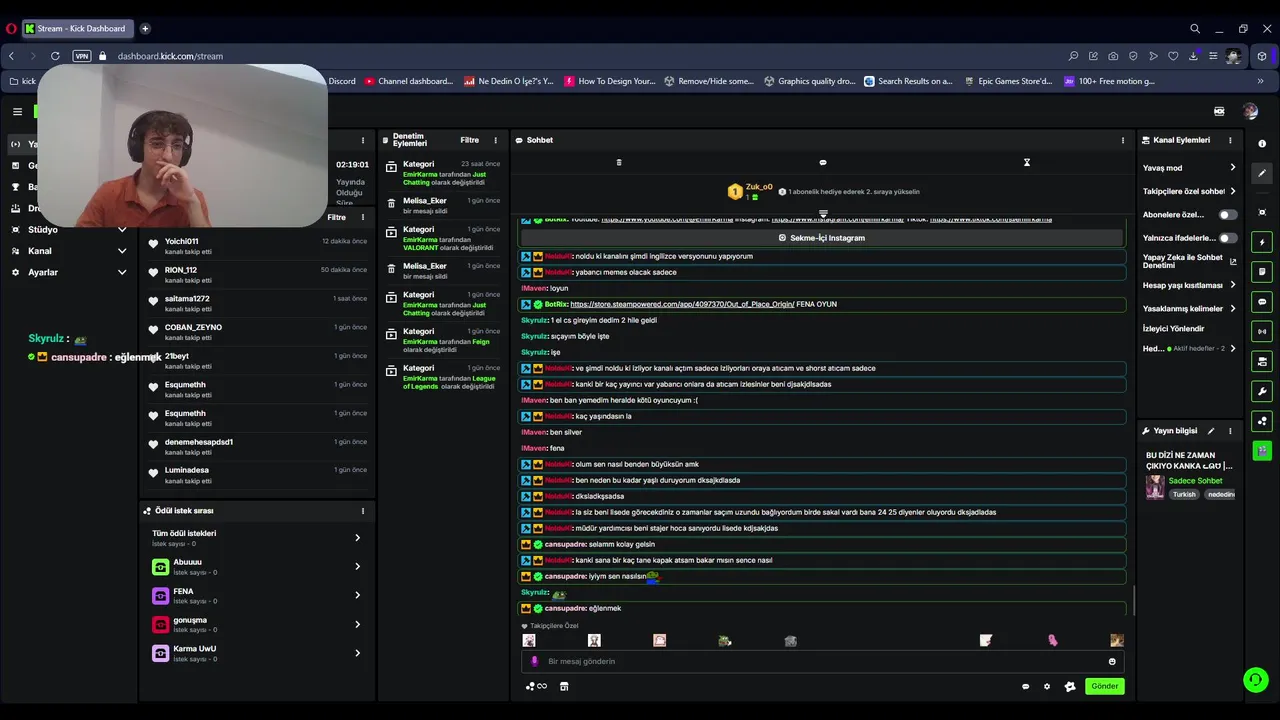Switch to Stream - Kick Dashboard browser tab
The width and height of the screenshot is (1280, 720).
coord(76,29)
